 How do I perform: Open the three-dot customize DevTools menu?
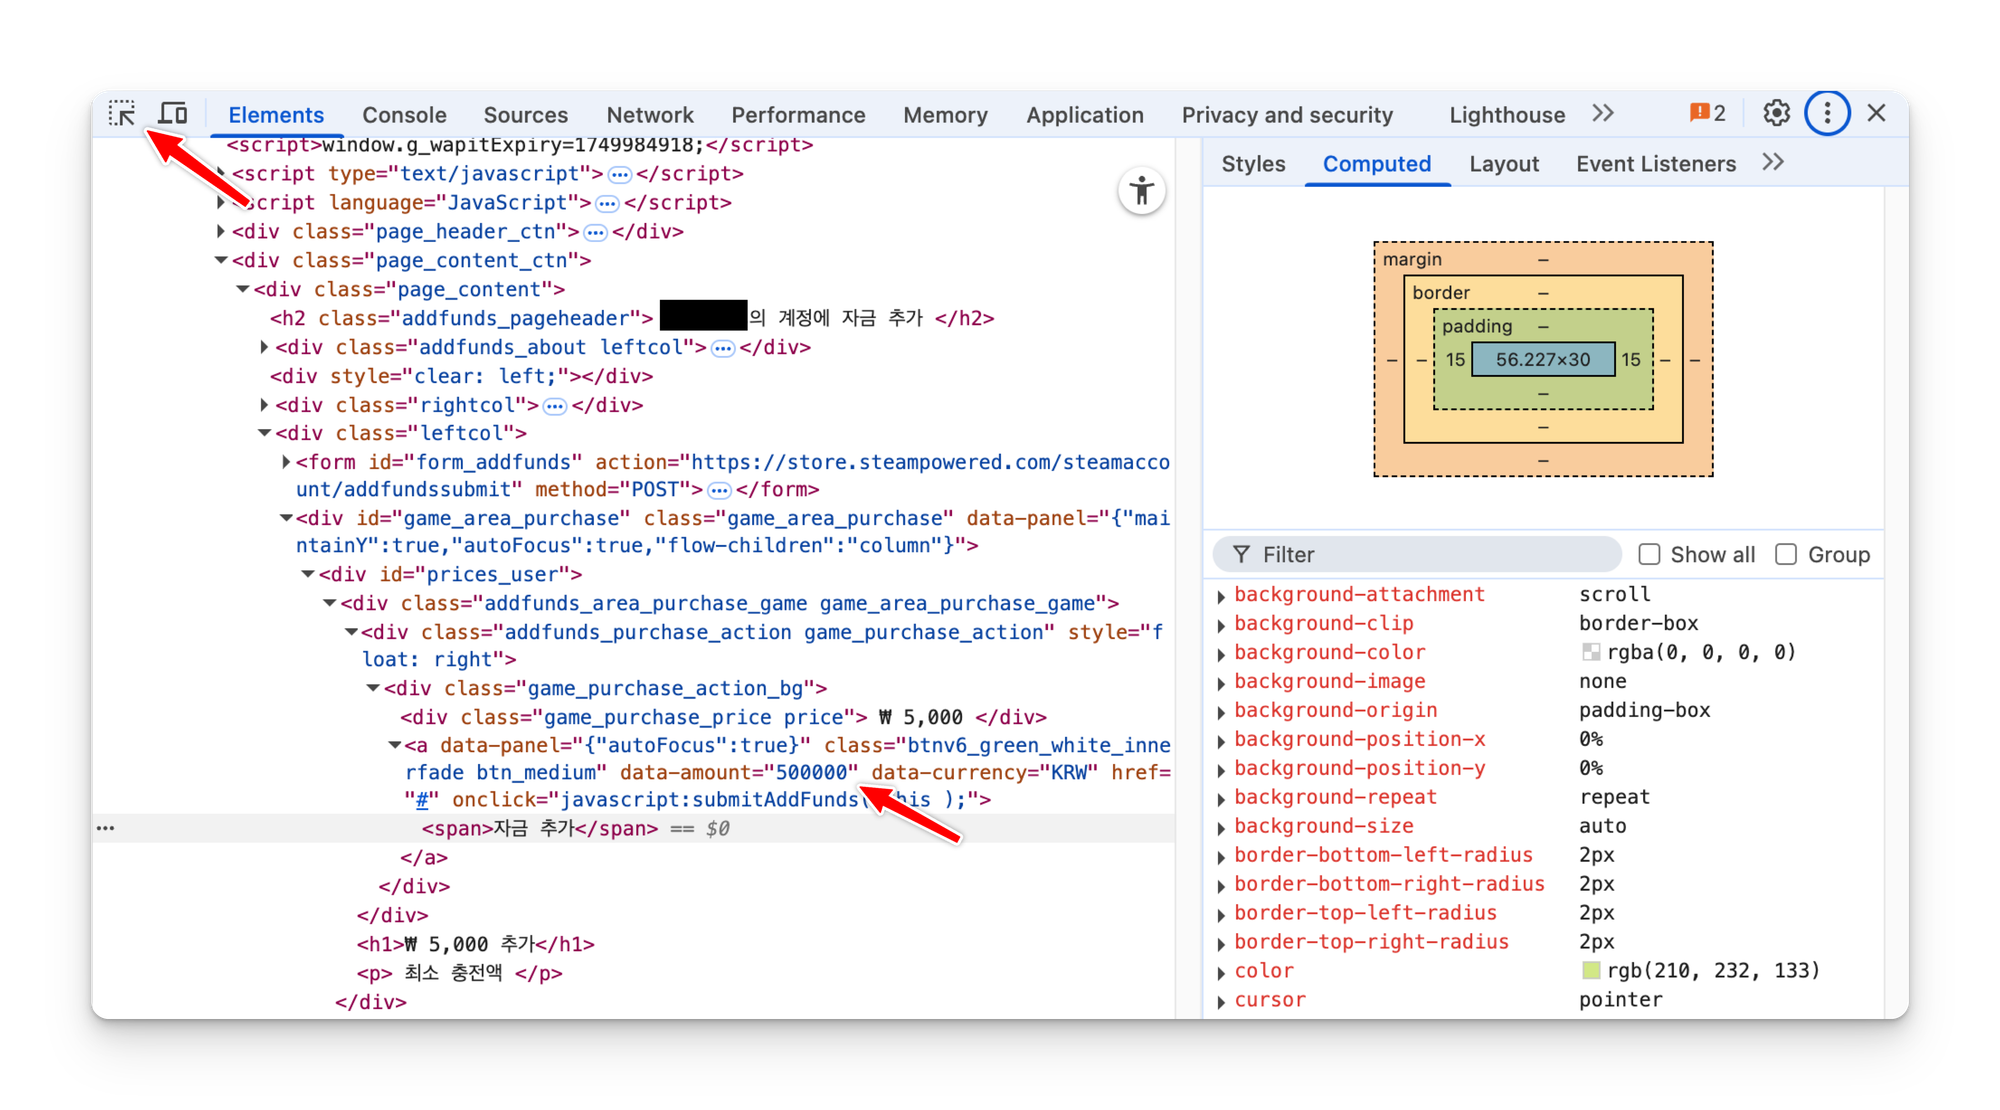click(1826, 114)
